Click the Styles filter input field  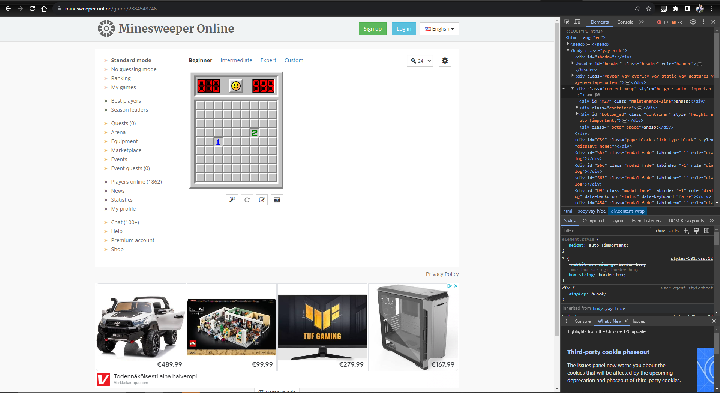pos(606,230)
